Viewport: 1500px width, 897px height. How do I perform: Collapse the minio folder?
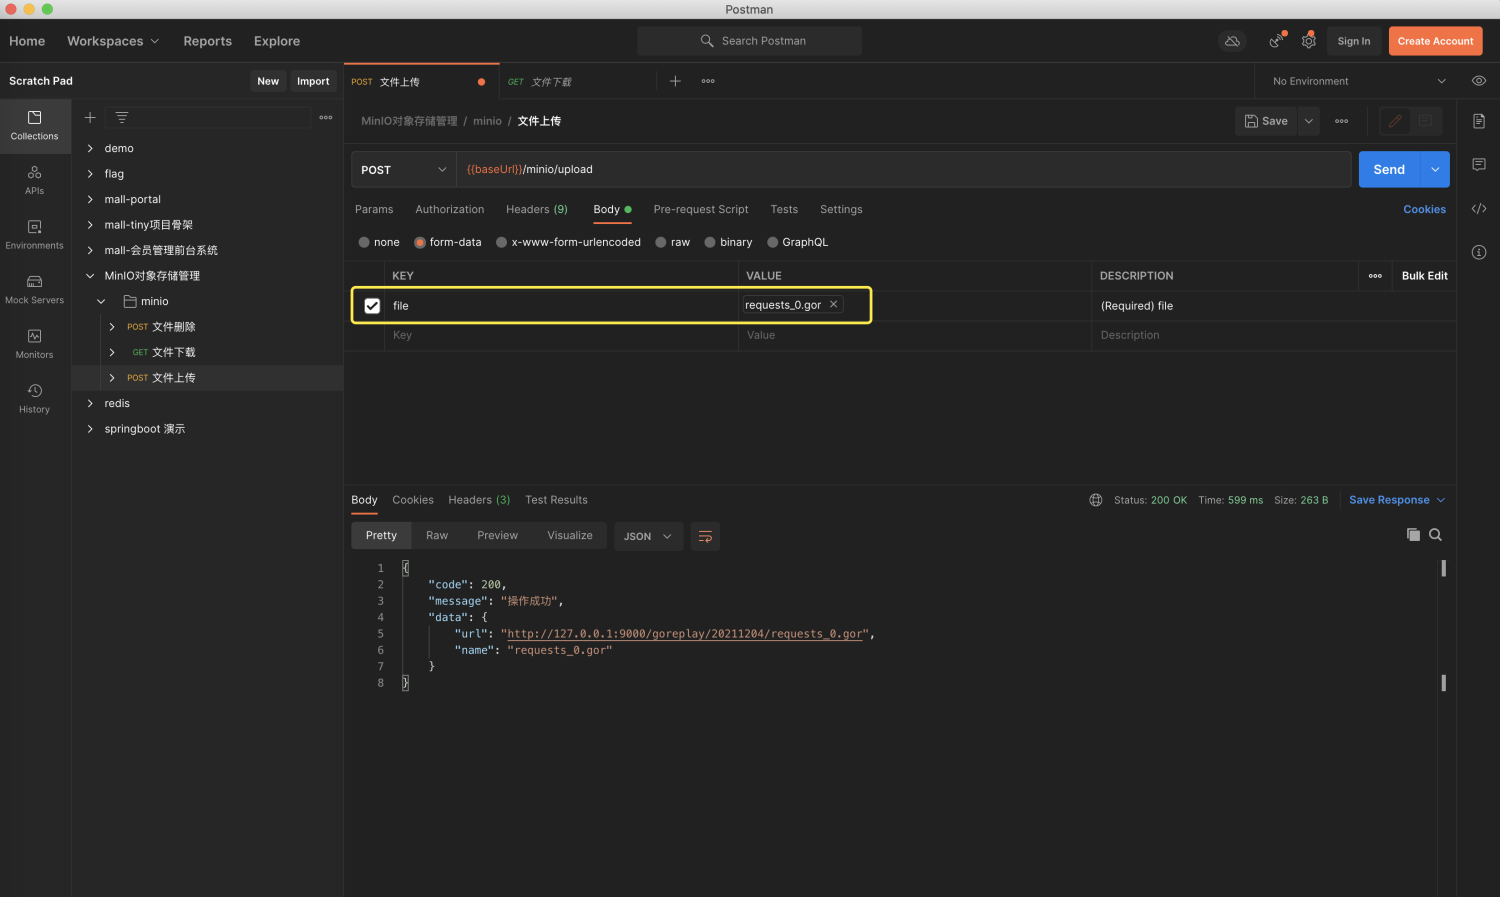coord(101,301)
